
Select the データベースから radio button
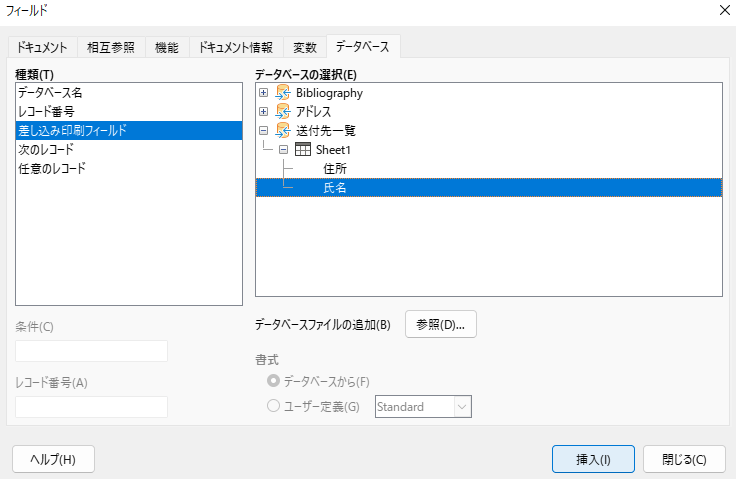click(273, 381)
